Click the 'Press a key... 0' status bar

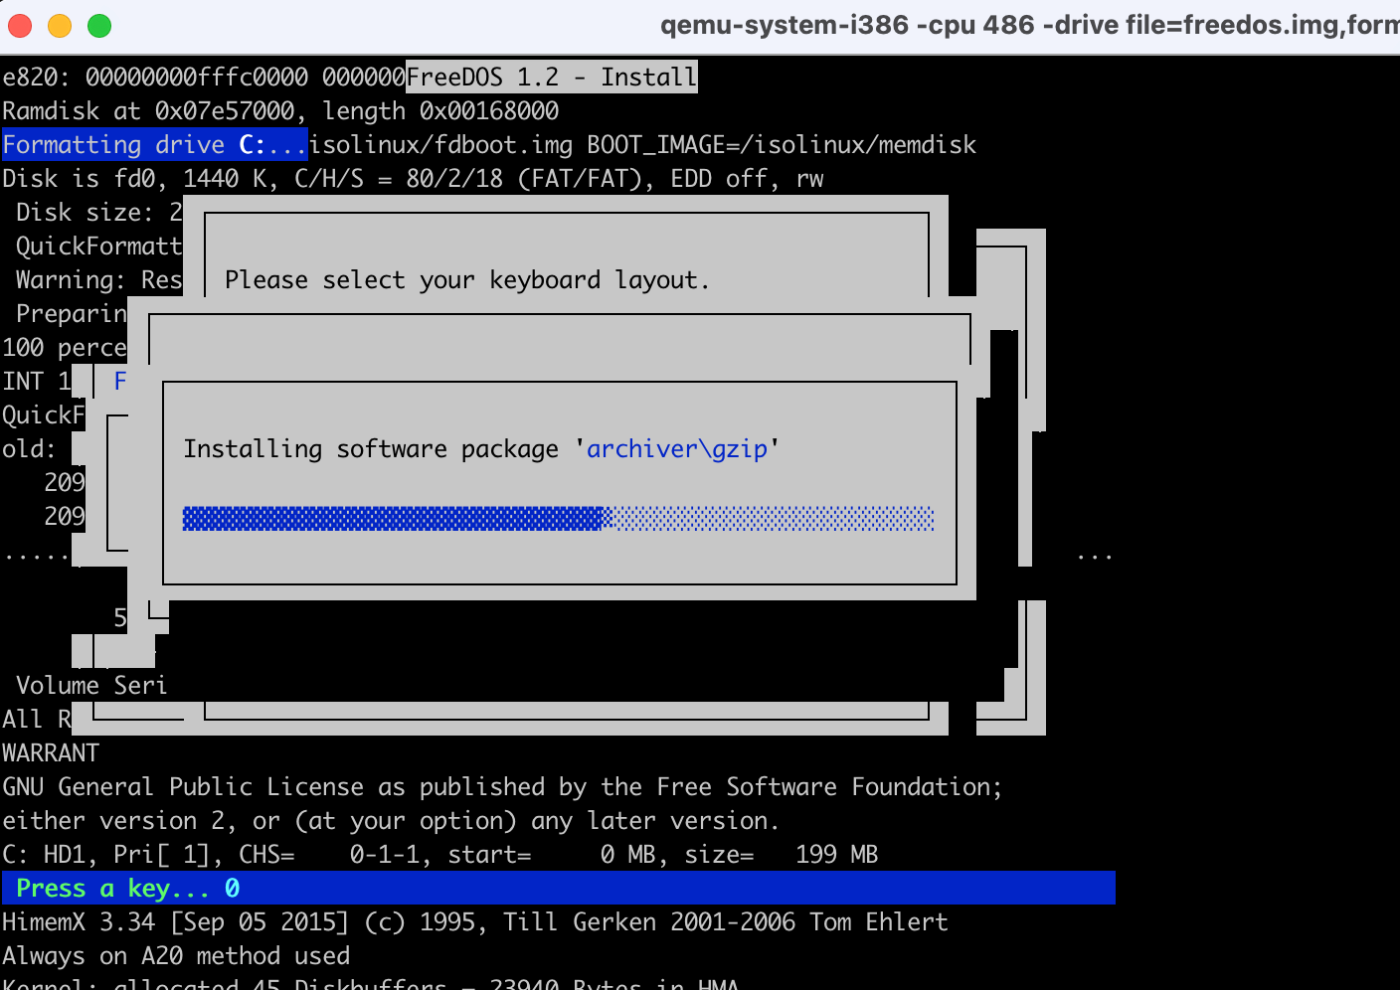558,888
